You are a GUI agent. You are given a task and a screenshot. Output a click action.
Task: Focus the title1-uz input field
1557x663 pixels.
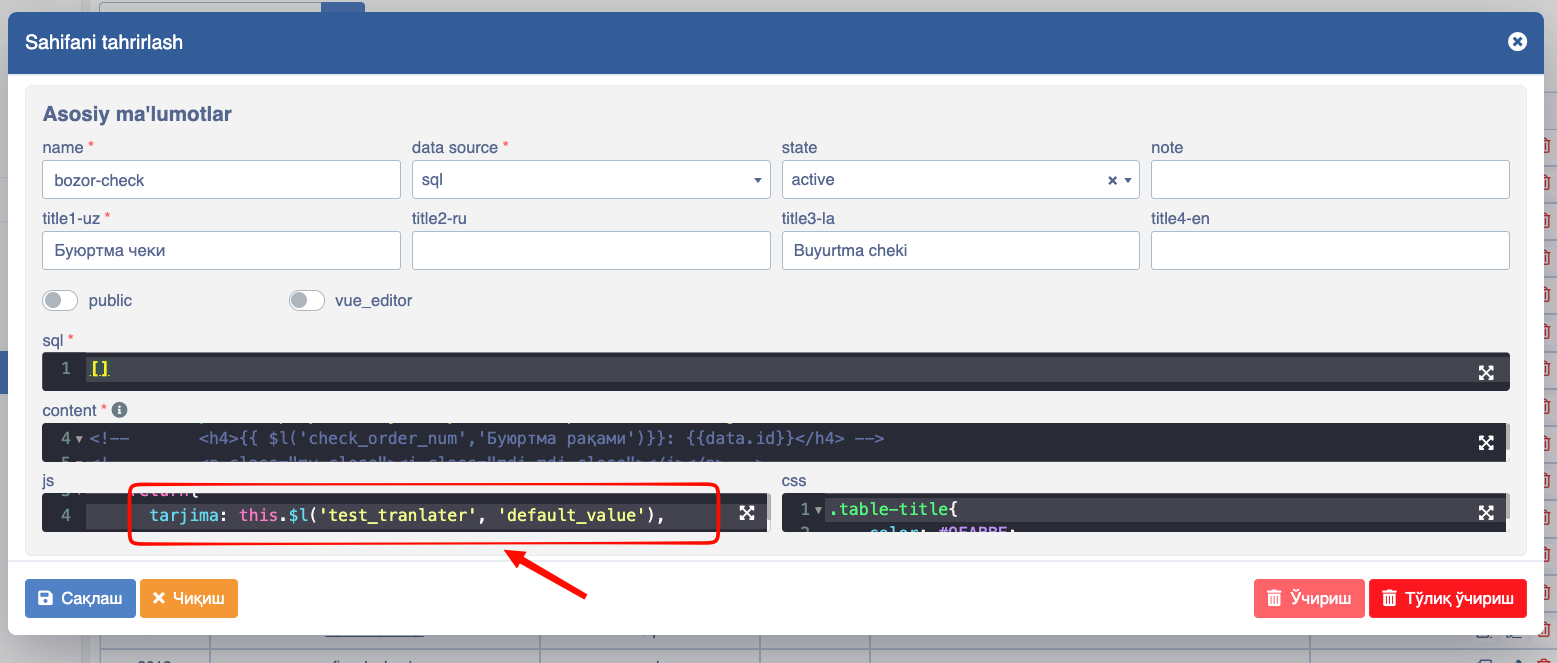coord(221,250)
